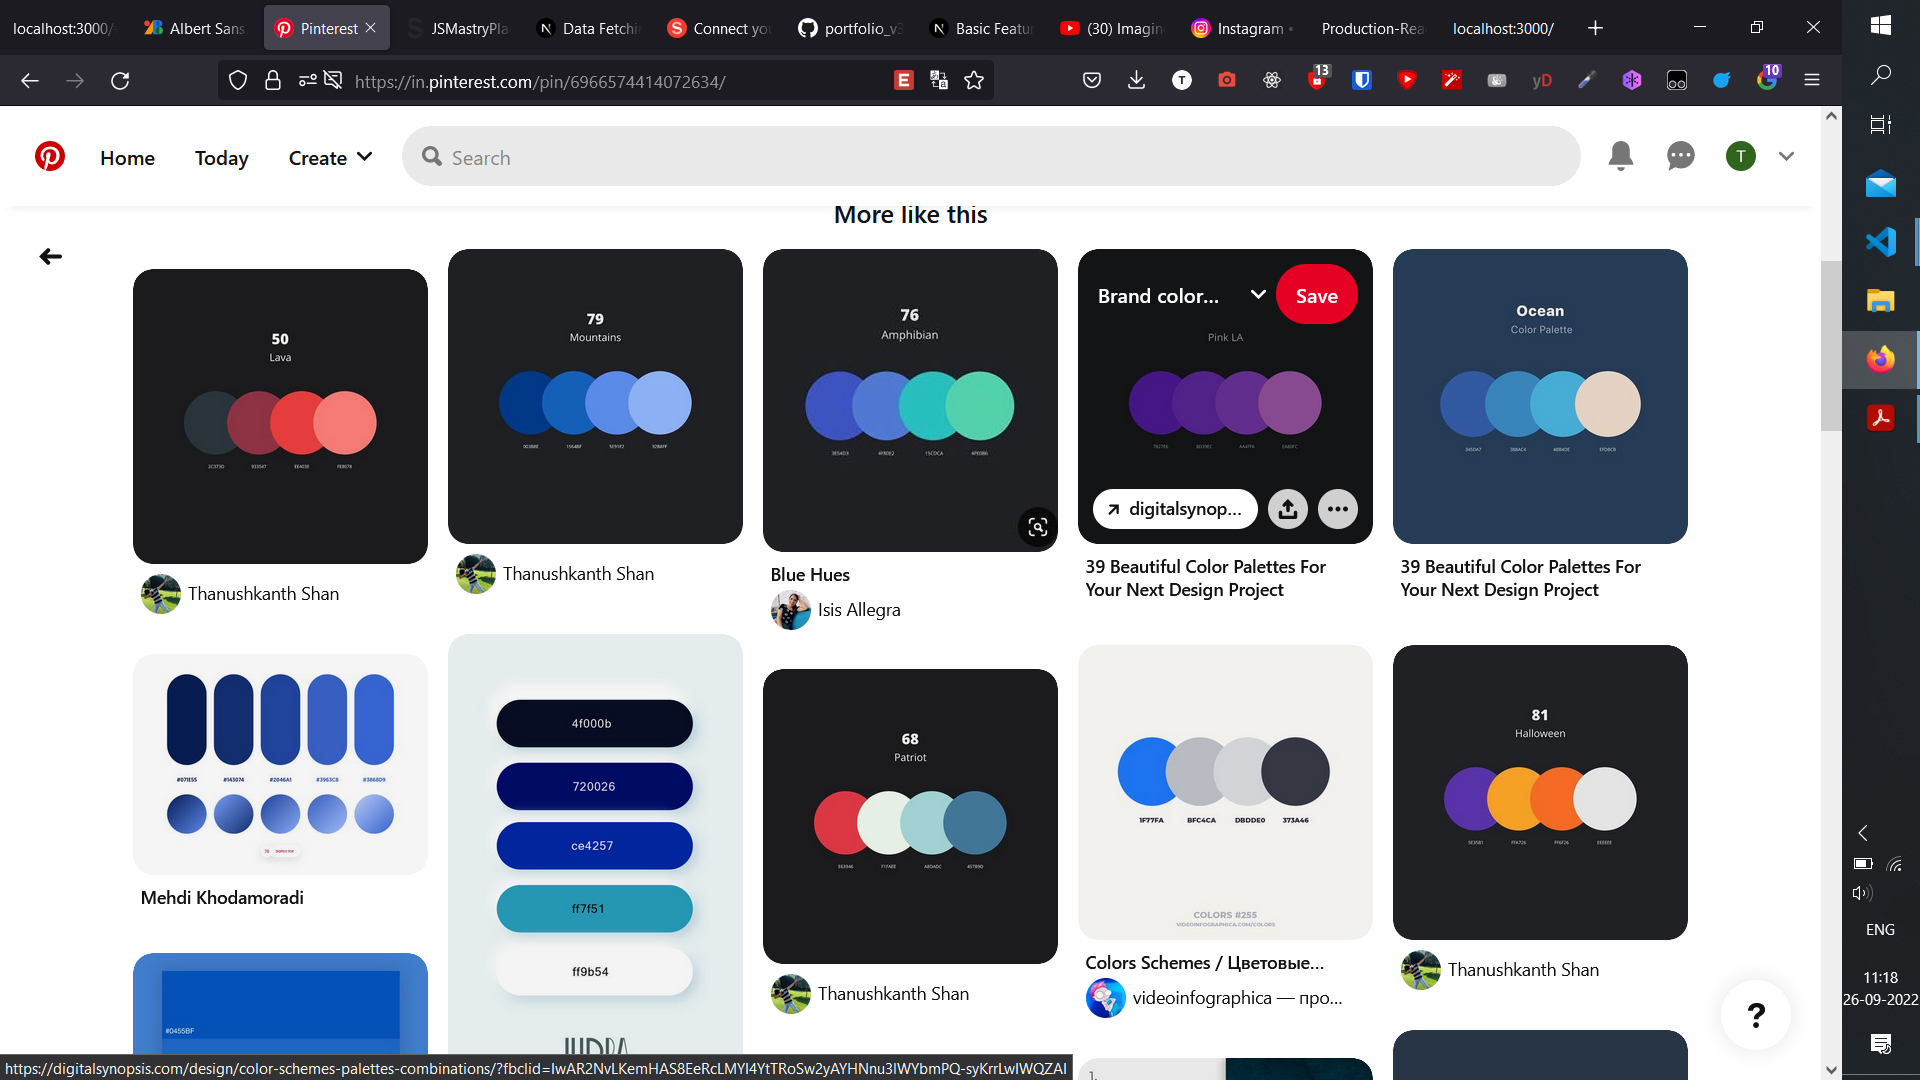Screen dimensions: 1920x1080
Task: Switch to the Instagram browser tab
Action: [1240, 28]
